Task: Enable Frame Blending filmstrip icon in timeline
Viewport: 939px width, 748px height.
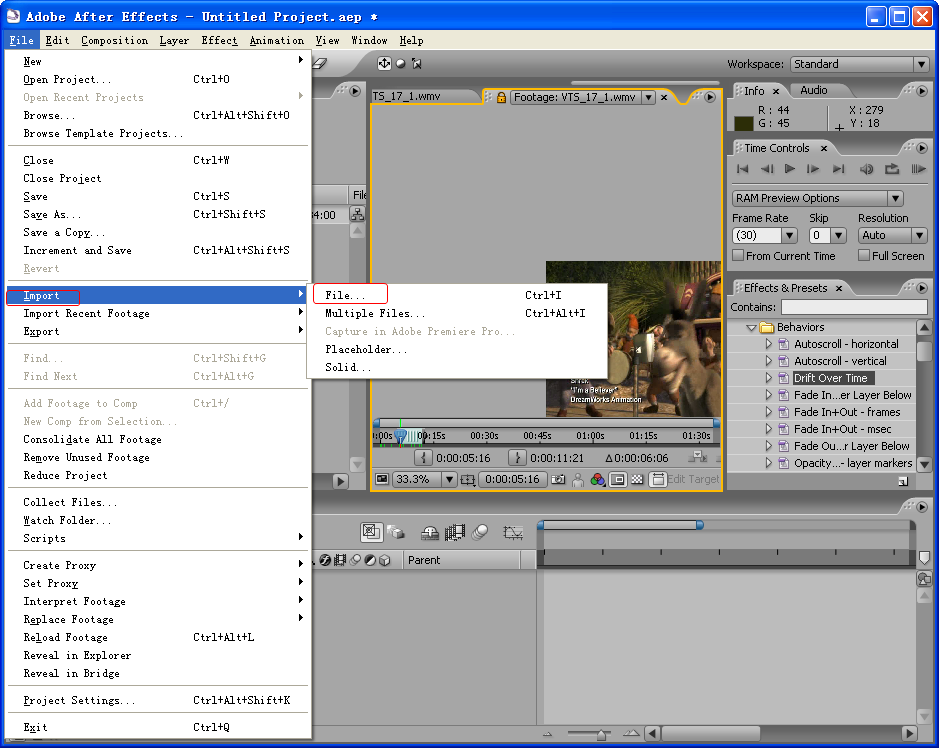Action: point(455,532)
